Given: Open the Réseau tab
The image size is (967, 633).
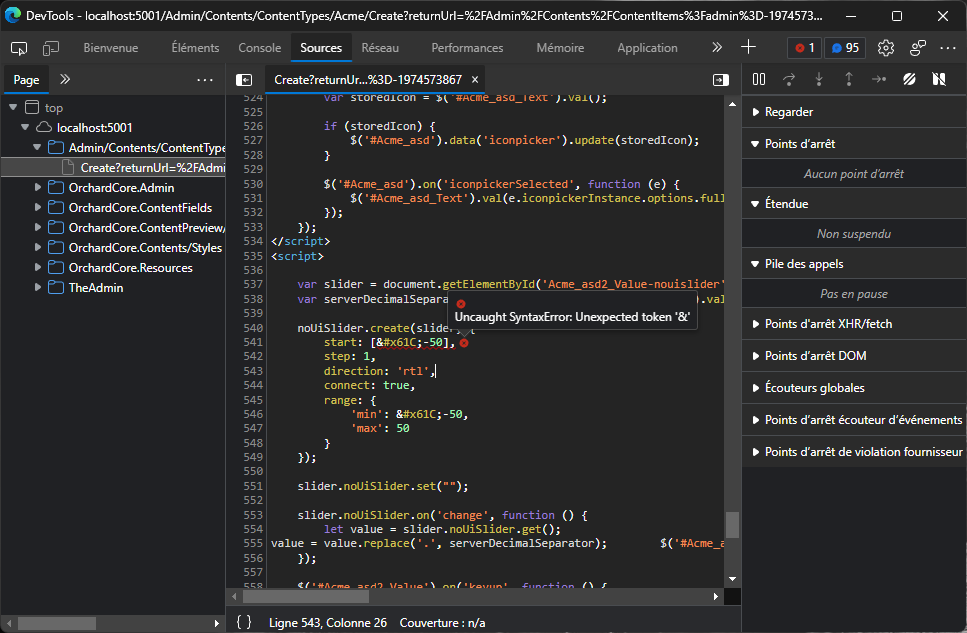Looking at the screenshot, I should pos(380,48).
